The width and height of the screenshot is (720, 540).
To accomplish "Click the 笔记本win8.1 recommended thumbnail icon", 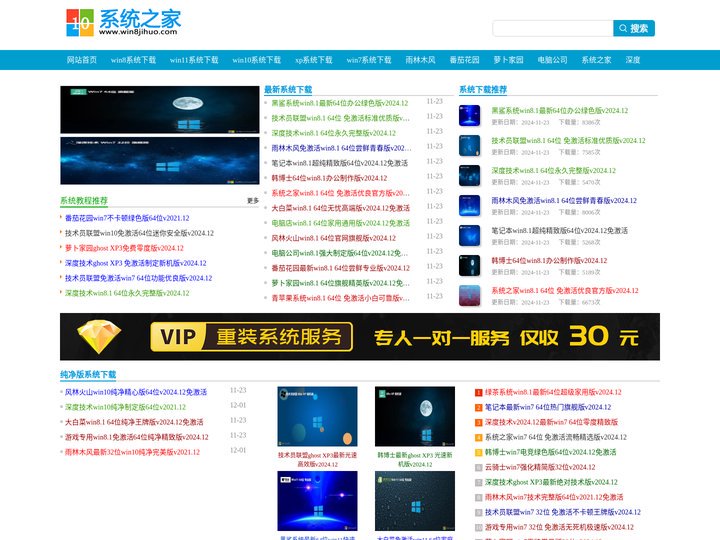I will [469, 236].
